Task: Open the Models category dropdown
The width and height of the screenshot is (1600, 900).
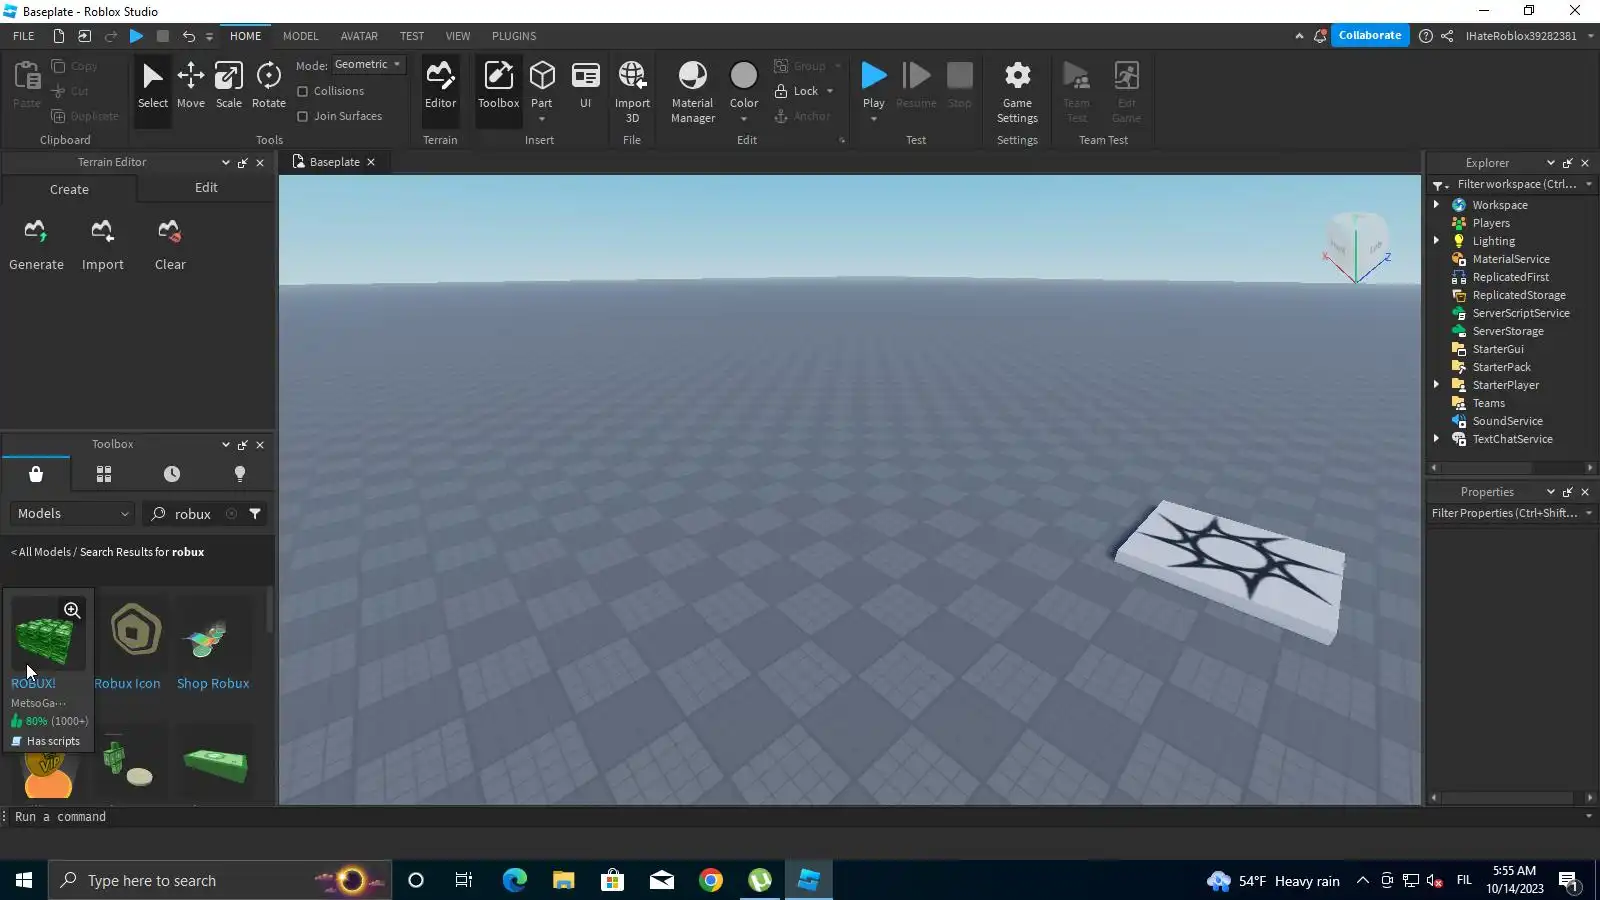Action: 73,514
